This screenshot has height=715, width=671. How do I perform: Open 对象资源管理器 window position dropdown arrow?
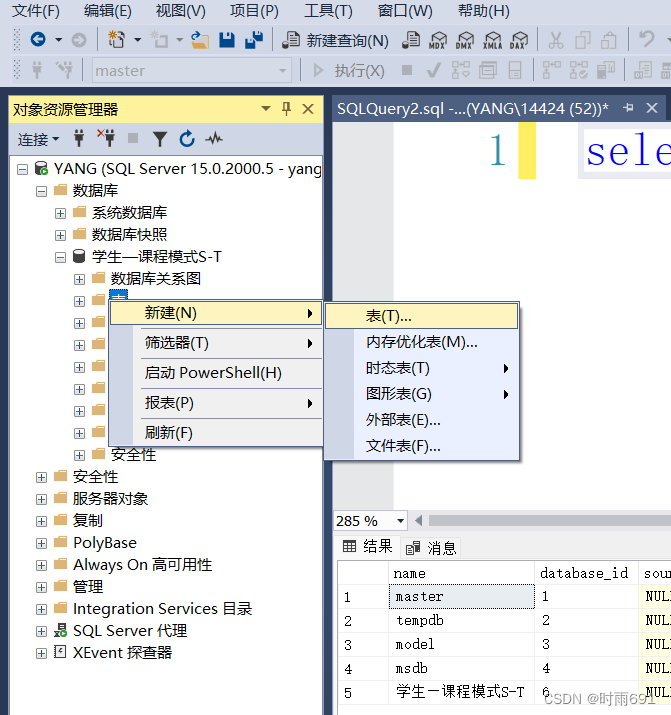[266, 109]
